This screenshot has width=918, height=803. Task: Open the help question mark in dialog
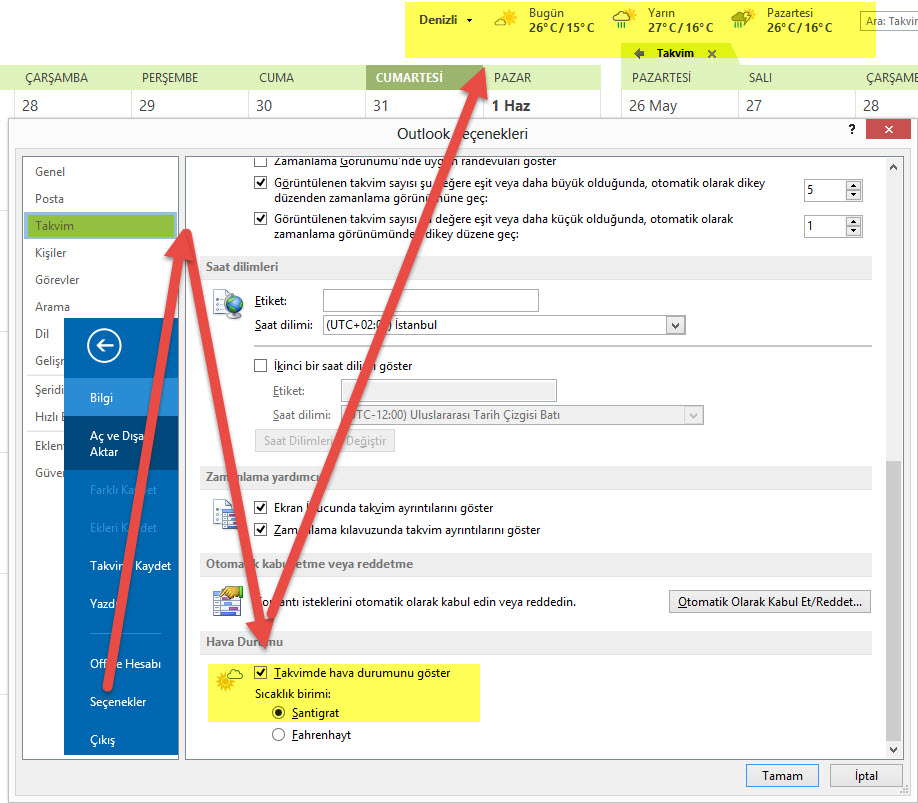click(852, 129)
